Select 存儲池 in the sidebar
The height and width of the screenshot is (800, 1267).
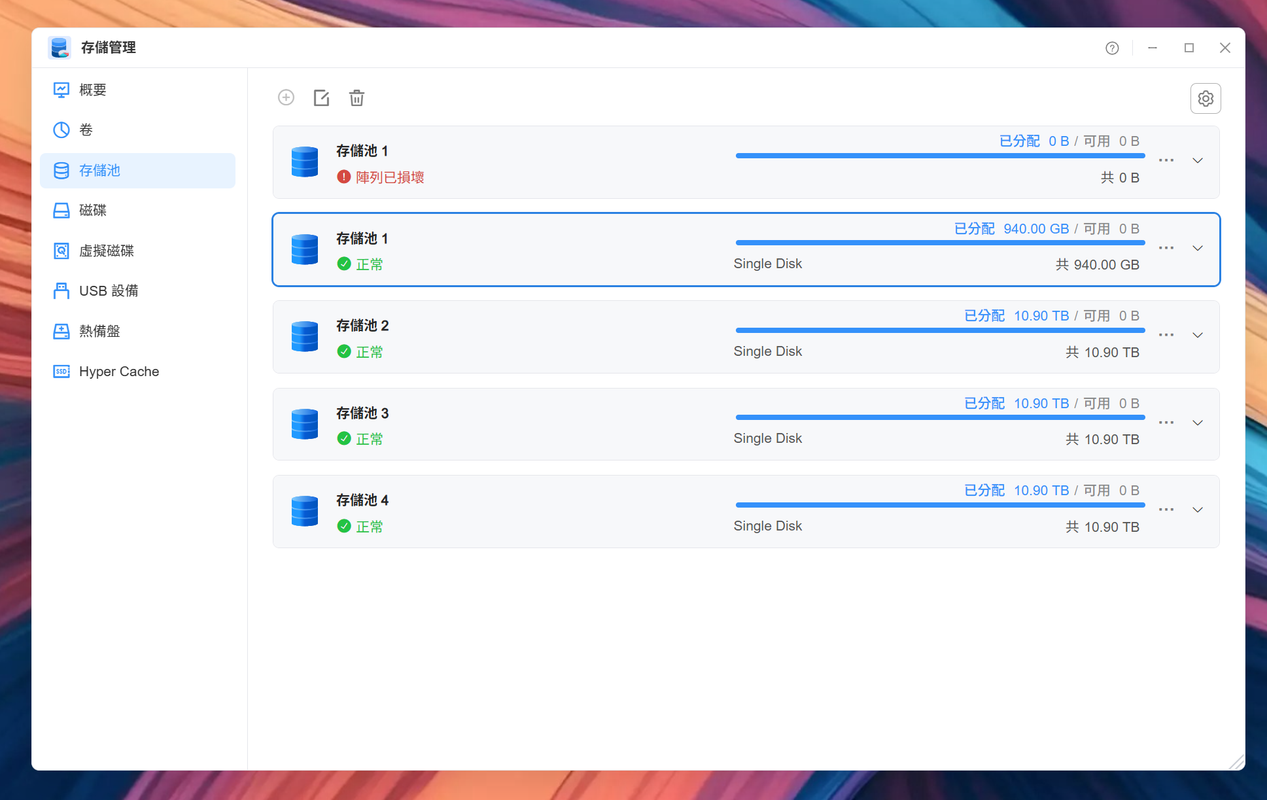pyautogui.click(x=138, y=170)
